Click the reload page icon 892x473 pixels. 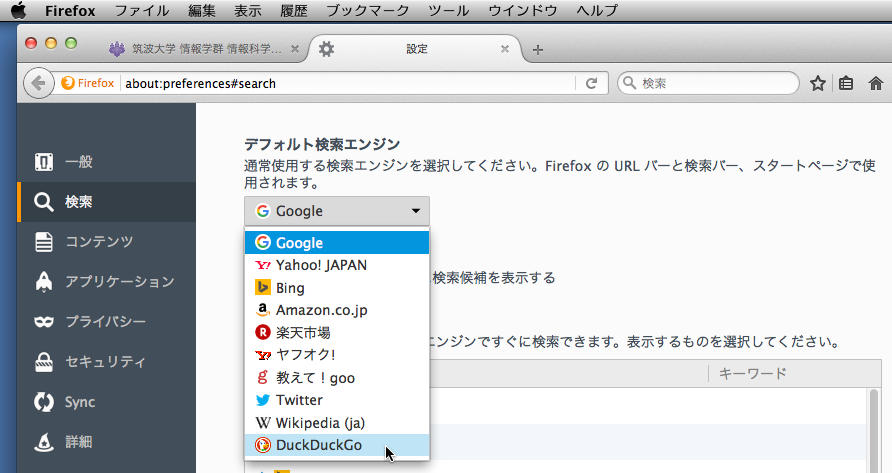click(592, 83)
